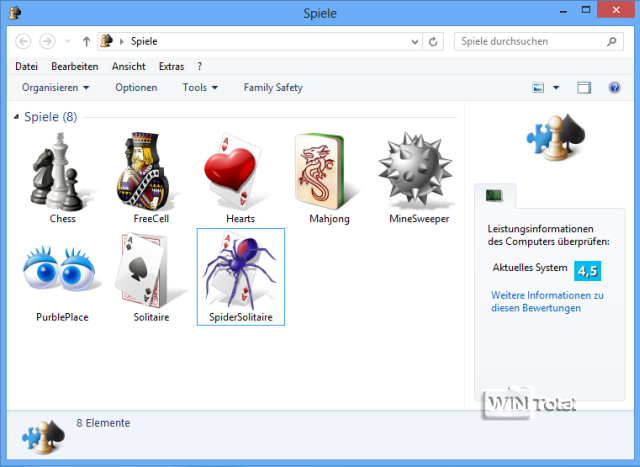Go up one folder level
Screen dimensions: 640x467
(x=86, y=41)
